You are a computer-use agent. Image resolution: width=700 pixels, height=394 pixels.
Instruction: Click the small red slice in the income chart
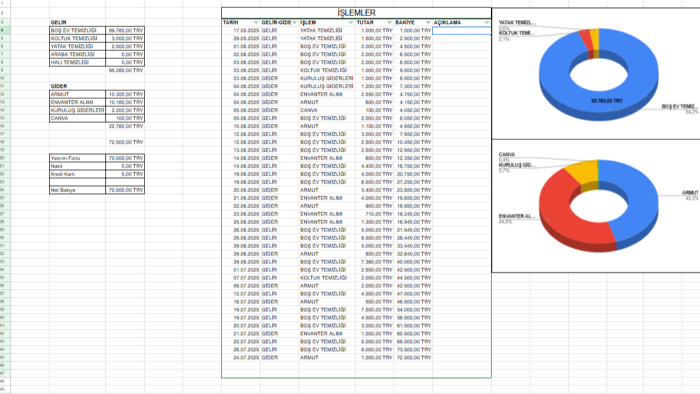click(587, 39)
